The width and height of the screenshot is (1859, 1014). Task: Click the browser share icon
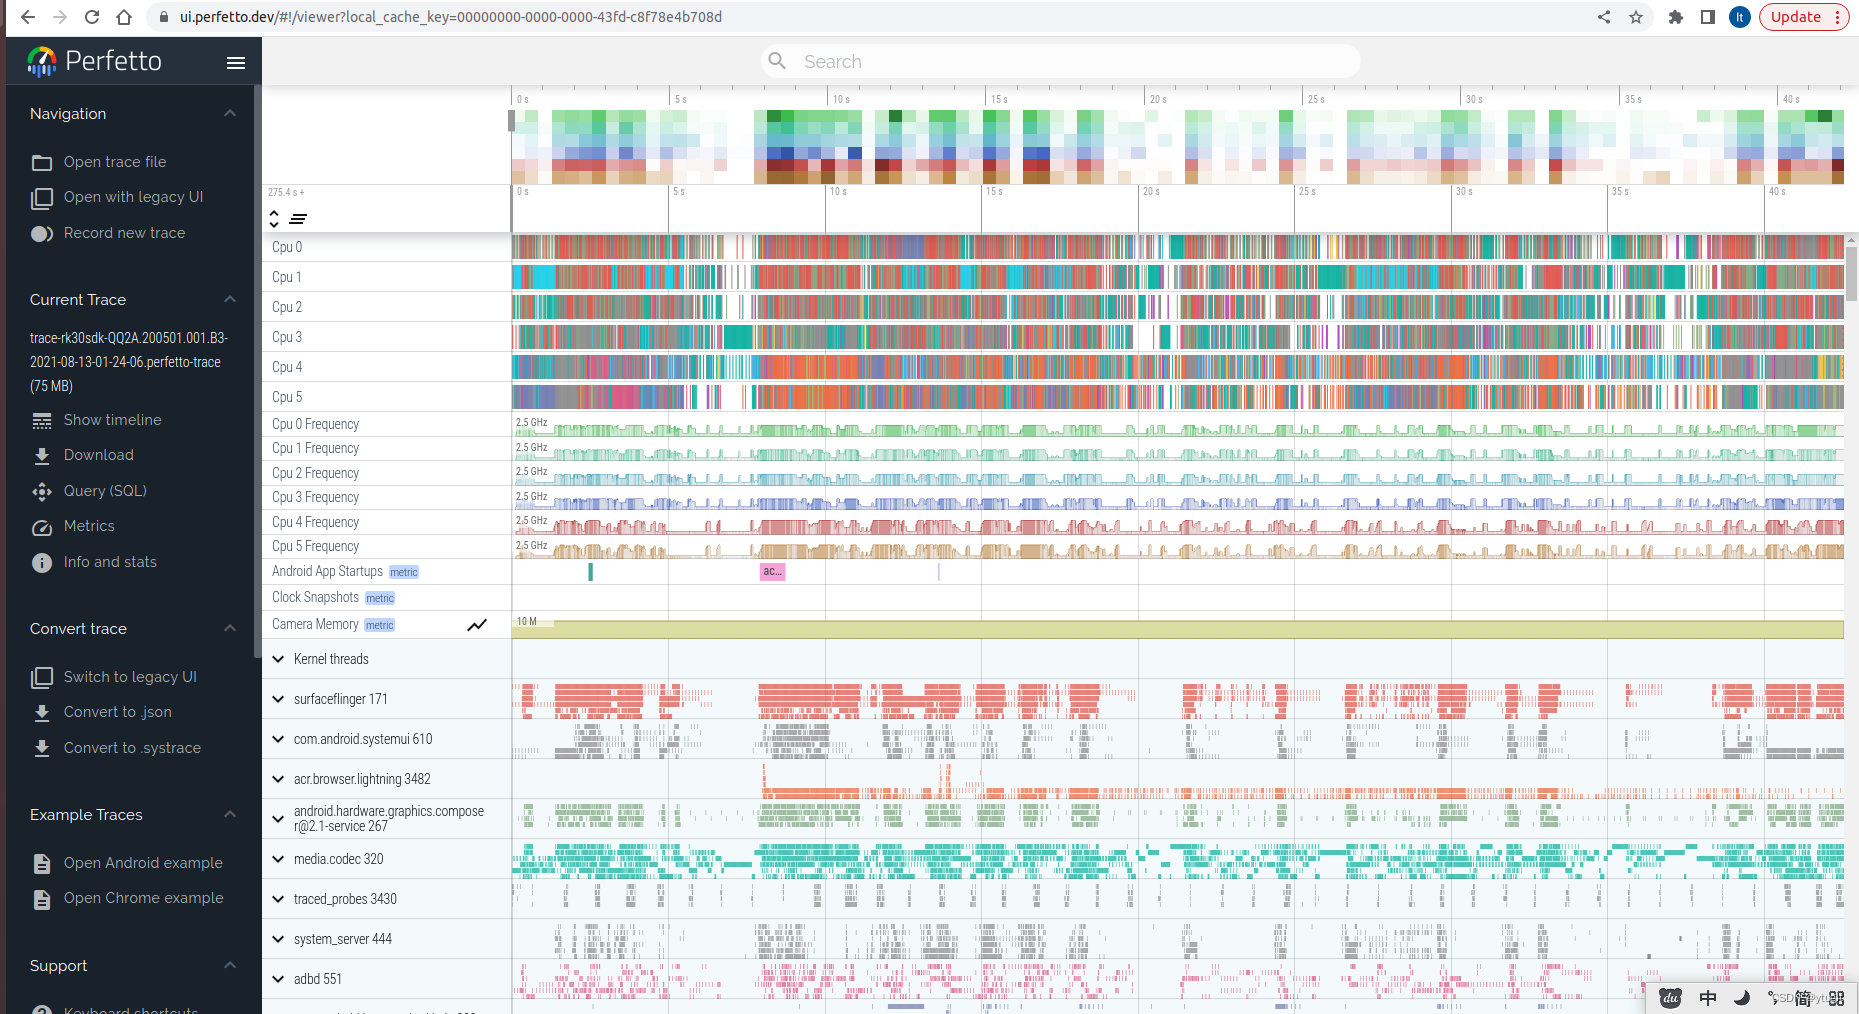point(1604,17)
